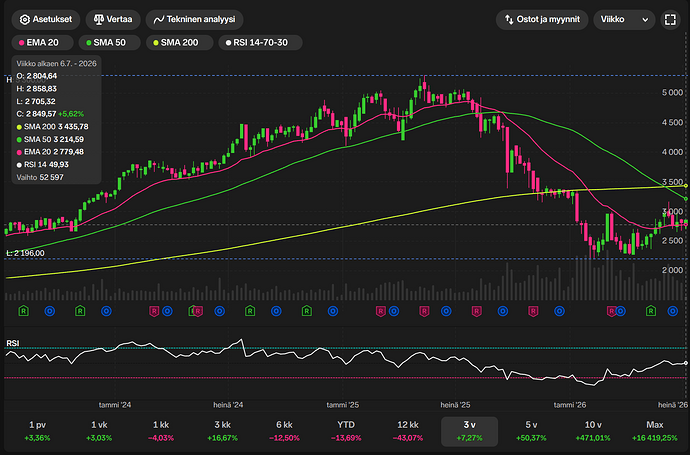Toggle the RSI 14-70-30 indicator
The image size is (690, 455).
(x=260, y=43)
